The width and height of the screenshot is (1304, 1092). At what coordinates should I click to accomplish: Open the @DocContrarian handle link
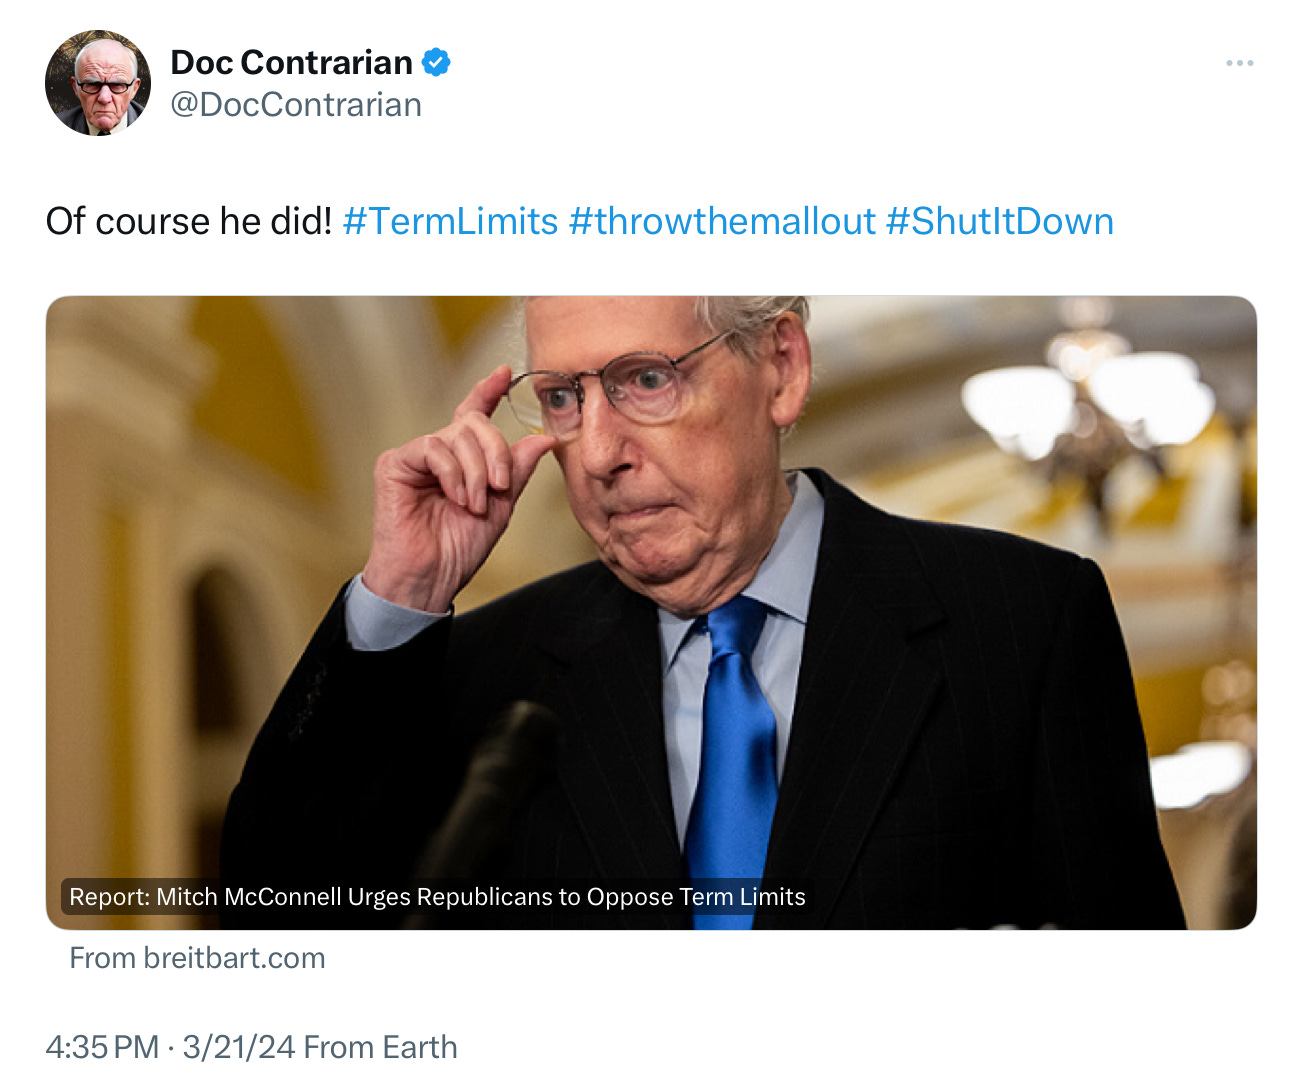pos(296,105)
